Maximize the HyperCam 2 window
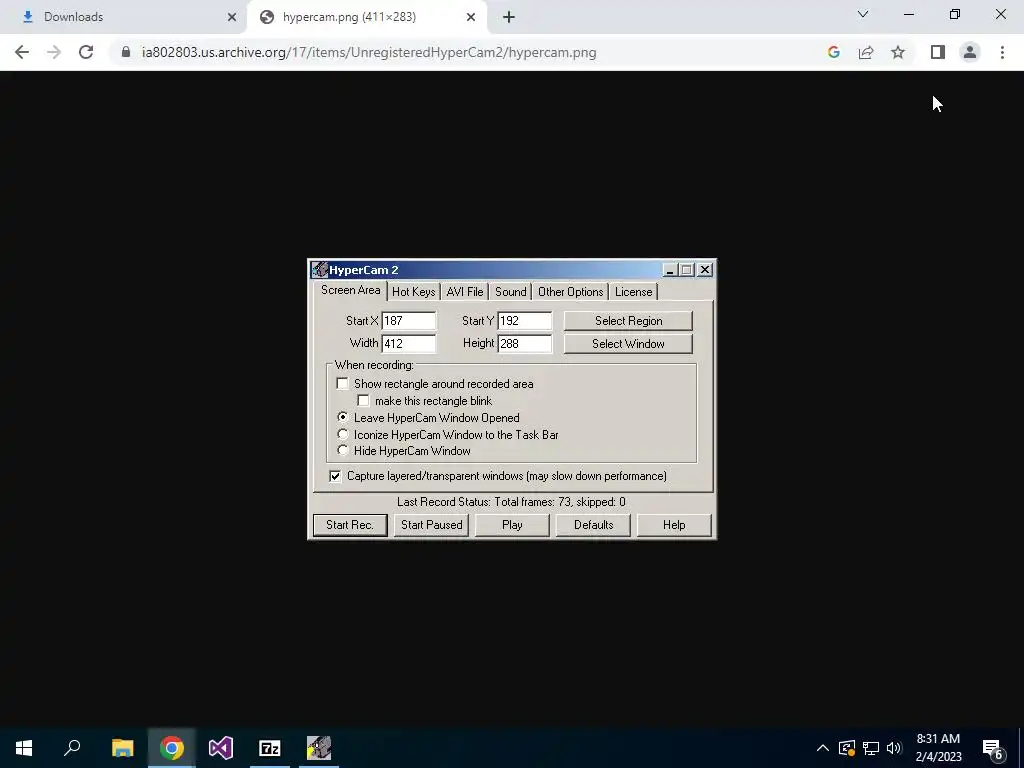Viewport: 1024px width, 768px height. pos(686,270)
